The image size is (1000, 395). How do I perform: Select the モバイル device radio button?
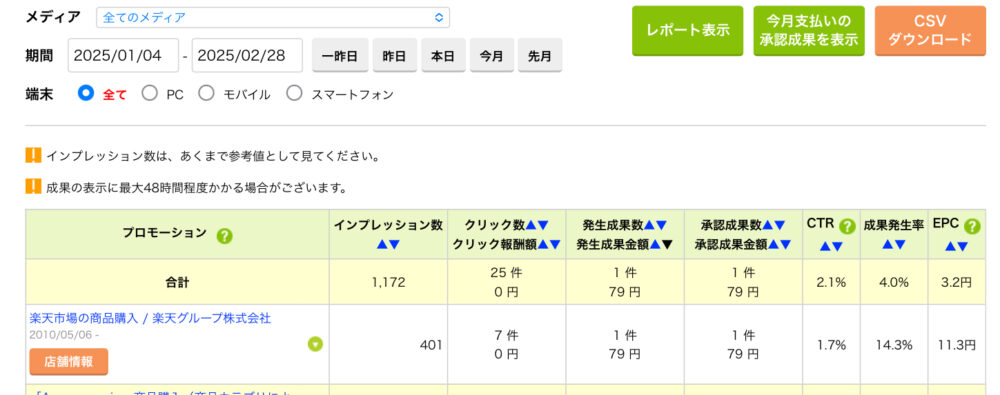206,94
